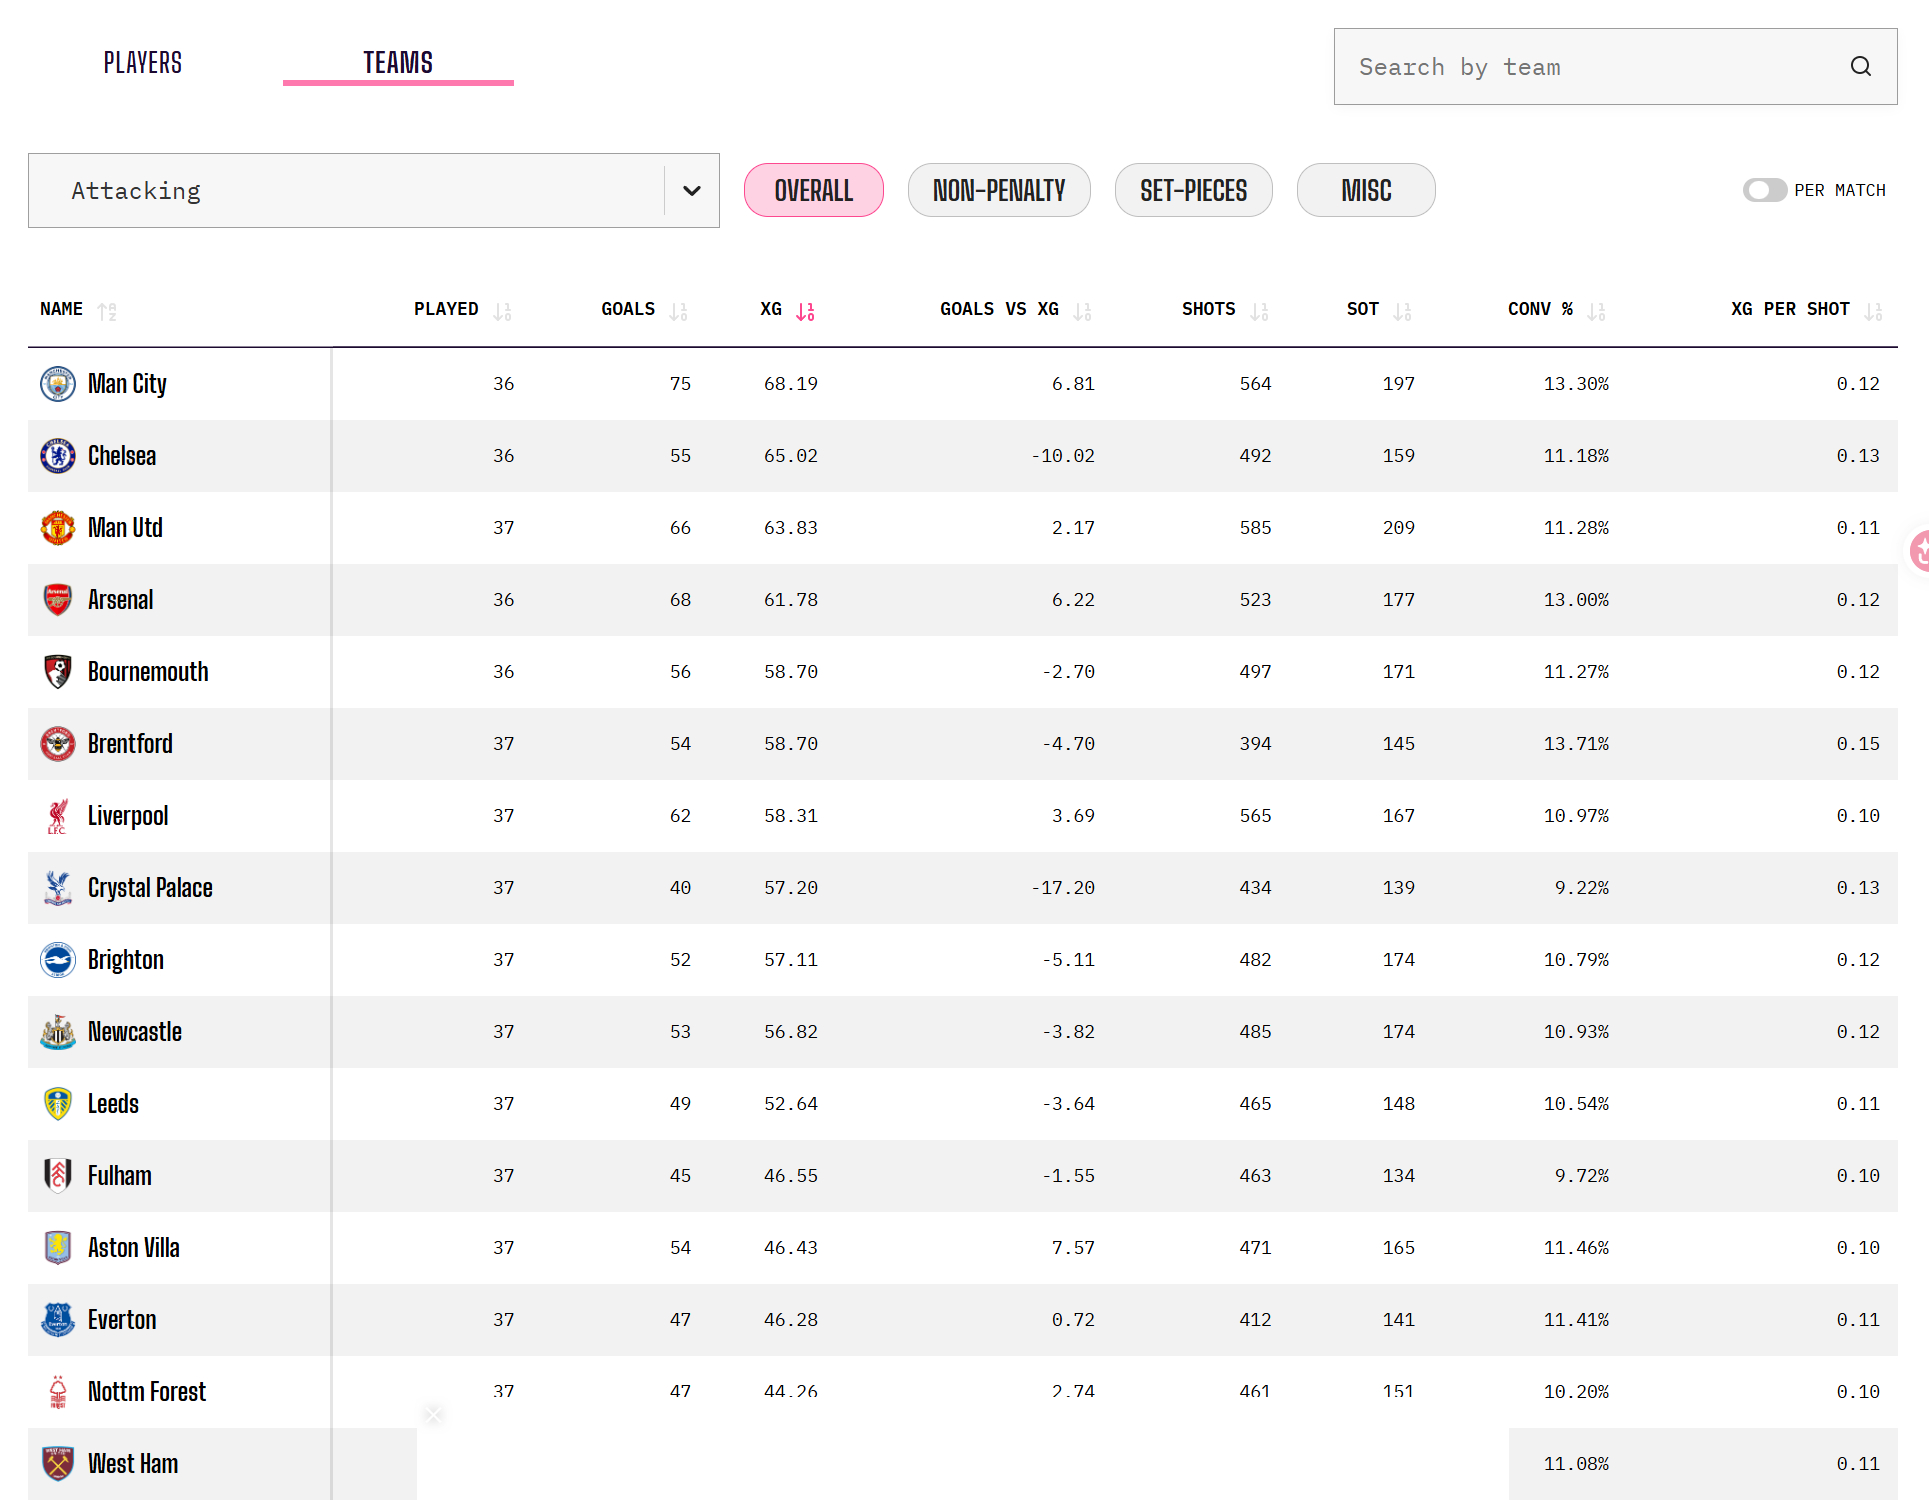Sort by Conv % column arrows
1929x1500 pixels.
pos(1596,311)
